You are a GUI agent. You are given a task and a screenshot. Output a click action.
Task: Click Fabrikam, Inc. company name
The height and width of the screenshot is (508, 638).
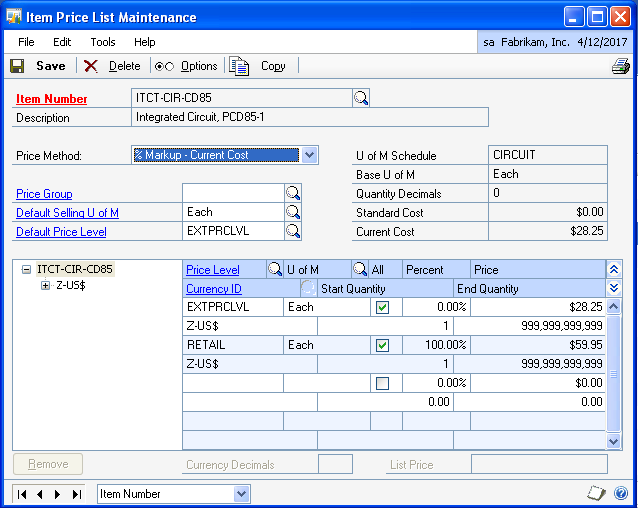pos(535,42)
